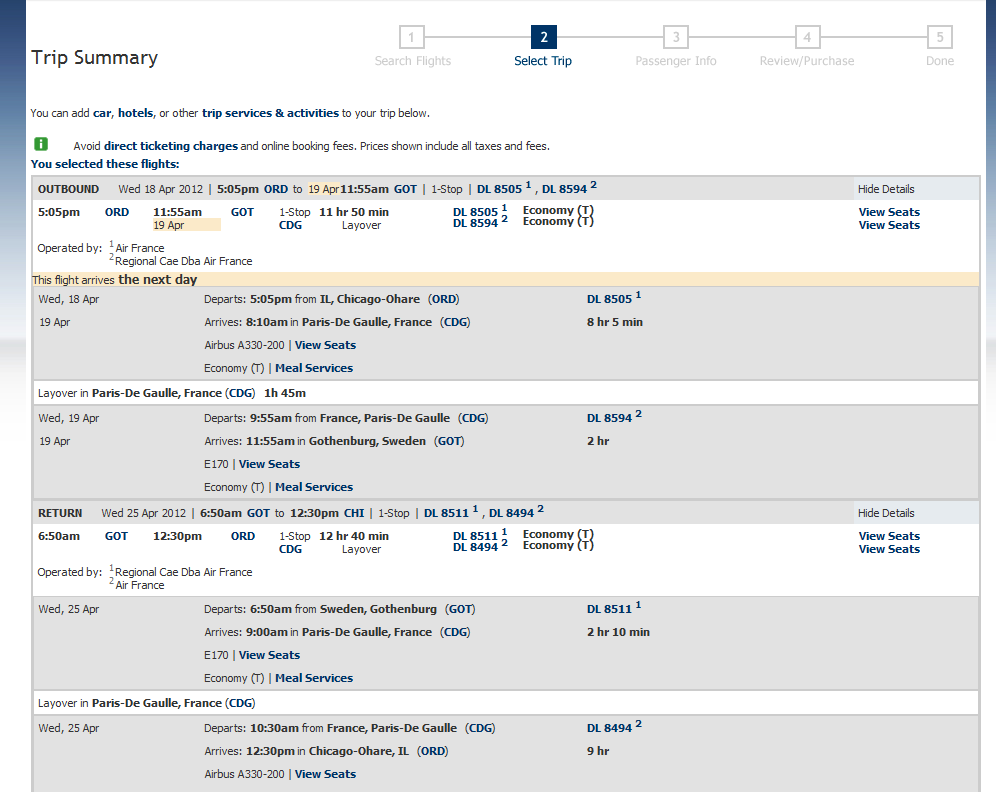Click step 1 Search Flights box
This screenshot has width=996, height=792.
click(x=412, y=38)
